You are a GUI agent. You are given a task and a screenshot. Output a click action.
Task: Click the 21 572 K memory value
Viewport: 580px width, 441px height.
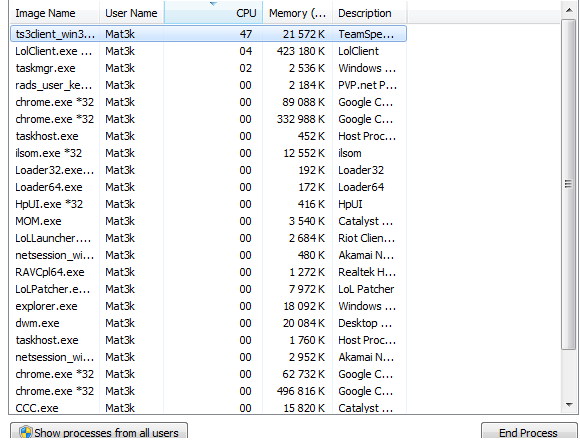(x=304, y=34)
